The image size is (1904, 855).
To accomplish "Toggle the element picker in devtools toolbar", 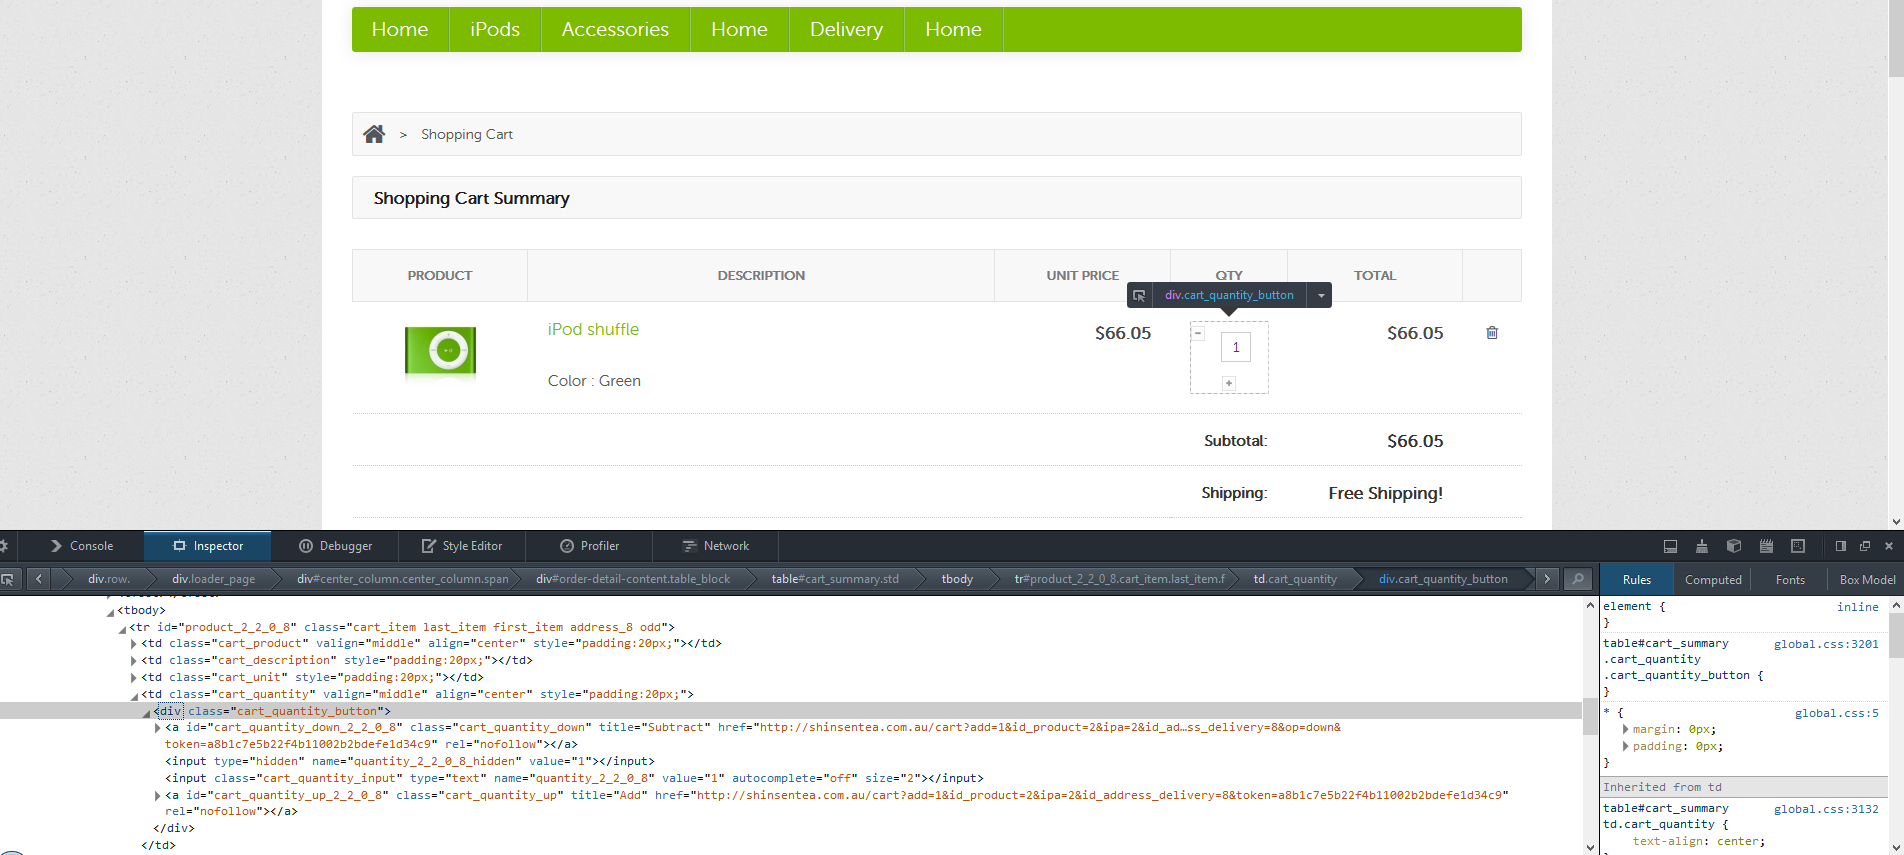I will pyautogui.click(x=8, y=579).
